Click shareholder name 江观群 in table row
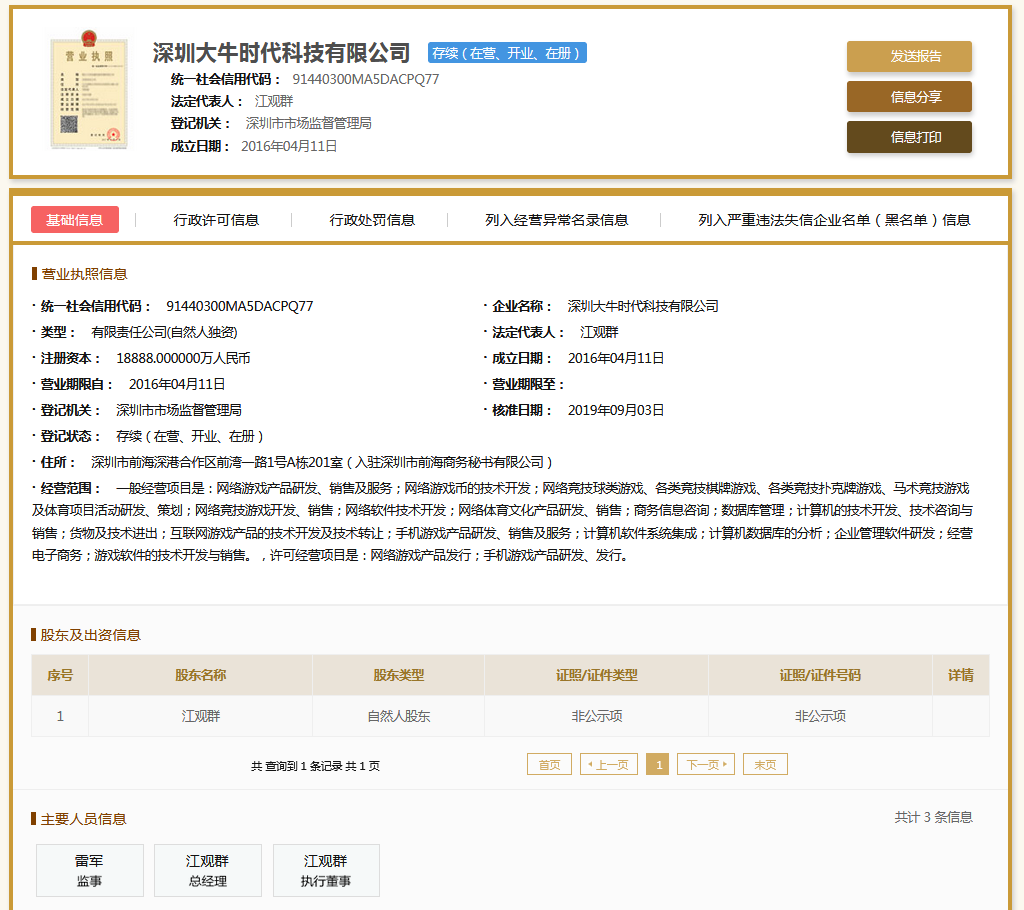 (x=200, y=716)
